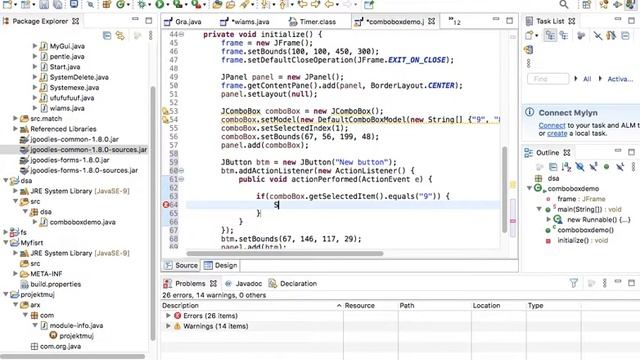Click the Last Edit Location arrow icon
This screenshot has width=640, height=360.
[x=302, y=4]
